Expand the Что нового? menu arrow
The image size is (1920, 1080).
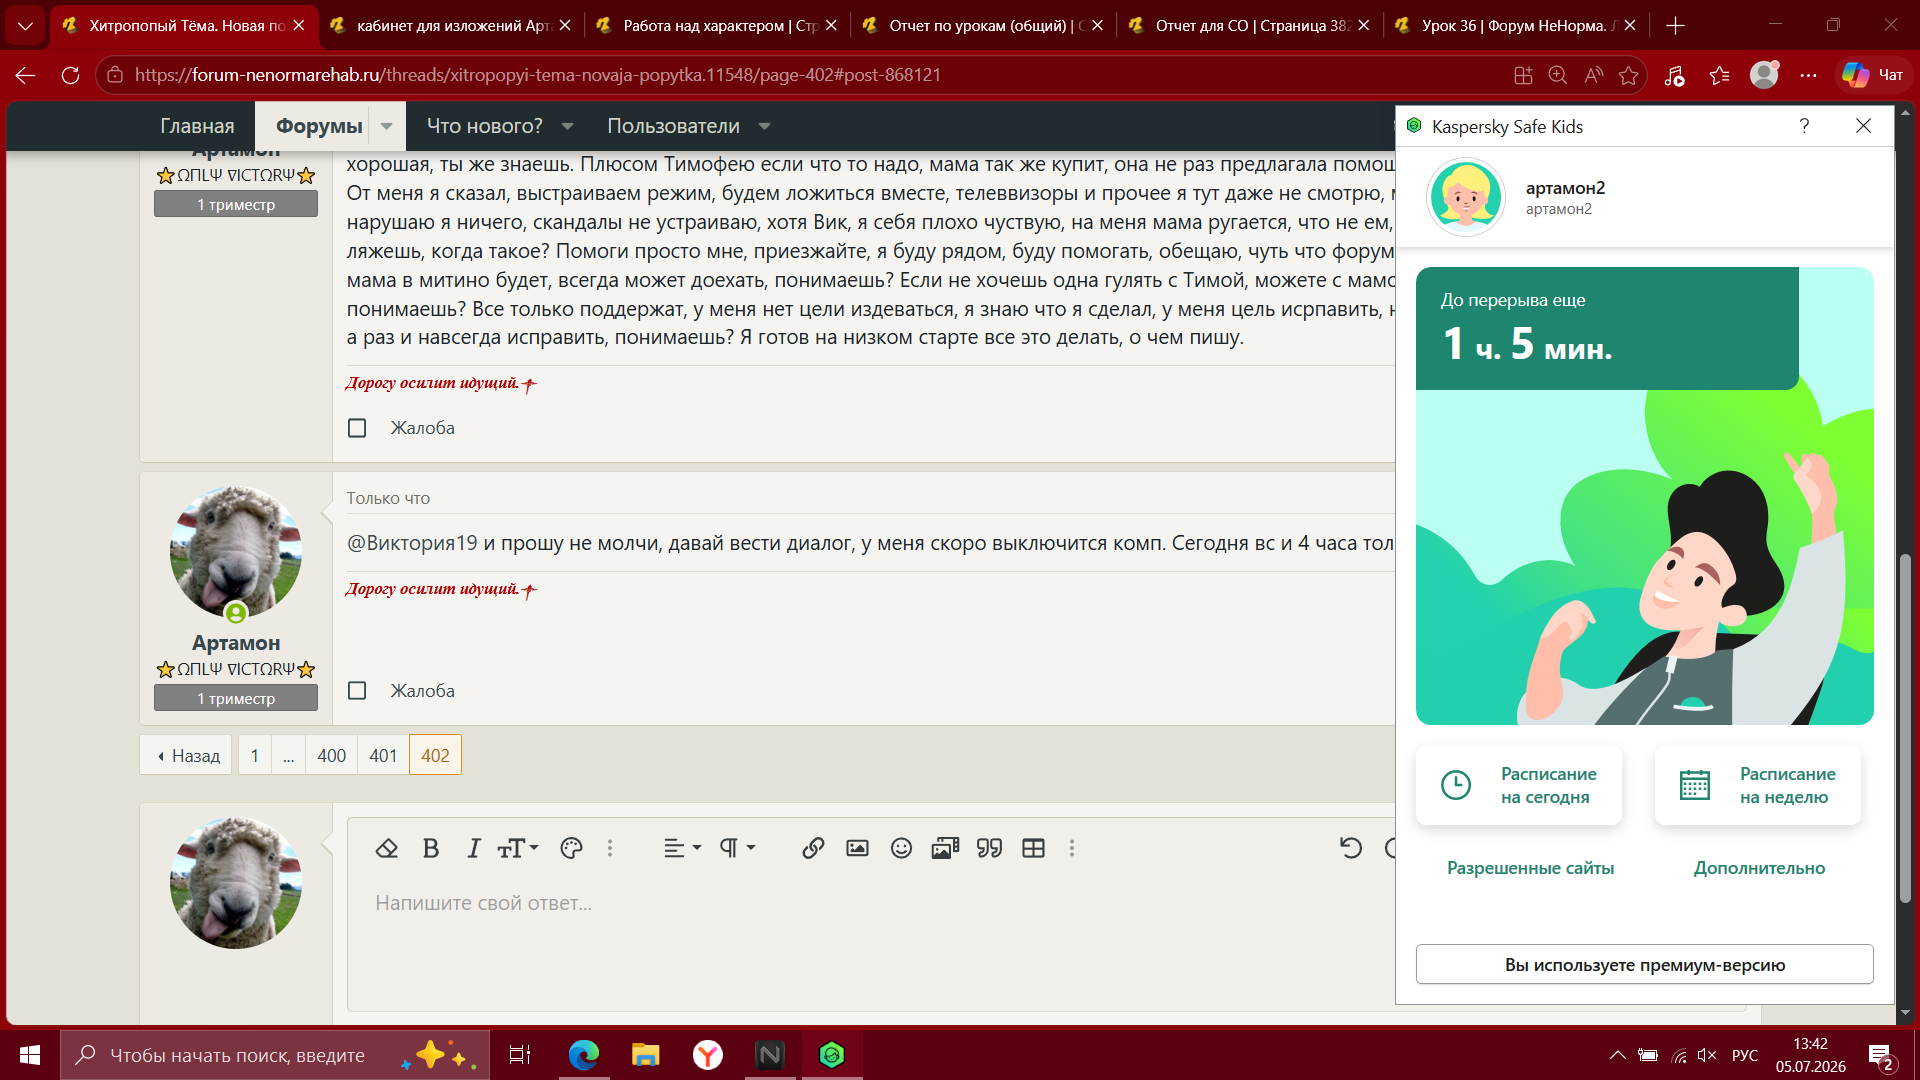tap(568, 126)
